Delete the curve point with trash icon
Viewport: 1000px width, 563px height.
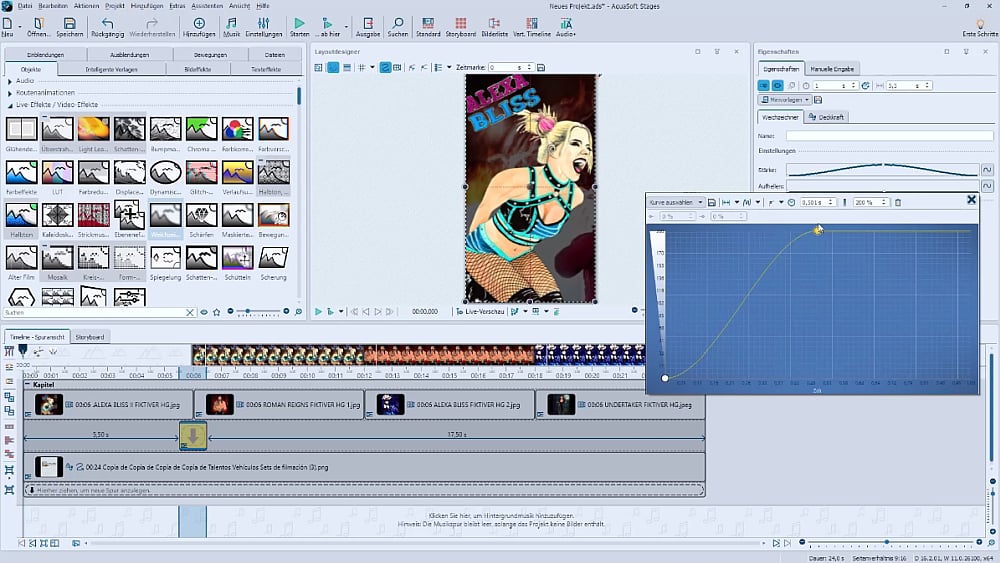tap(897, 202)
